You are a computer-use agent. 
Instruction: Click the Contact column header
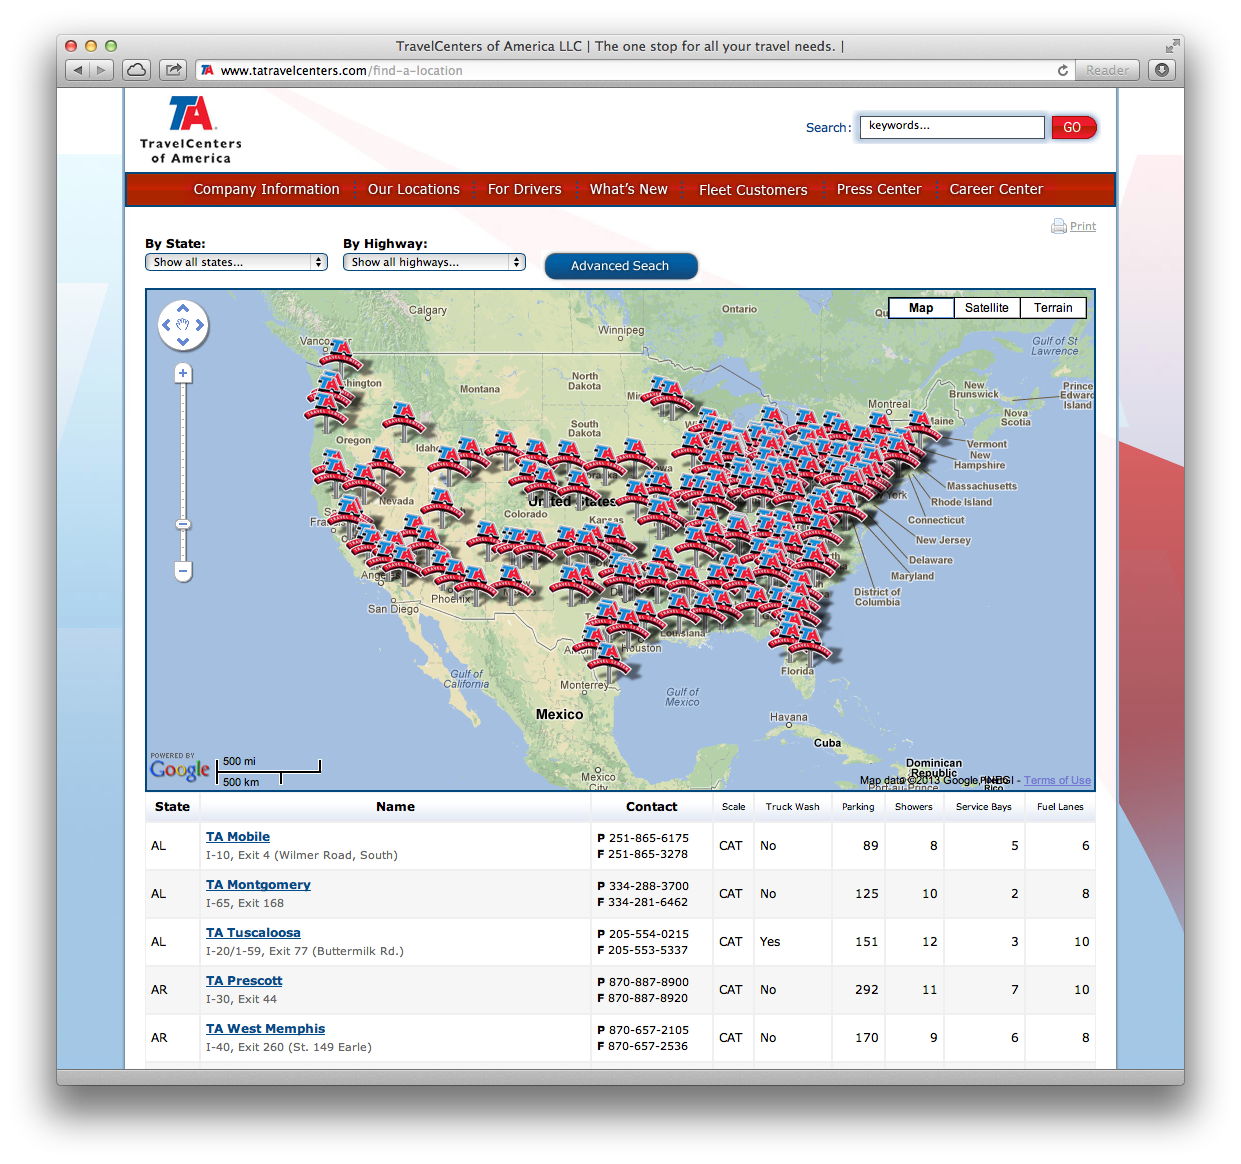point(651,807)
